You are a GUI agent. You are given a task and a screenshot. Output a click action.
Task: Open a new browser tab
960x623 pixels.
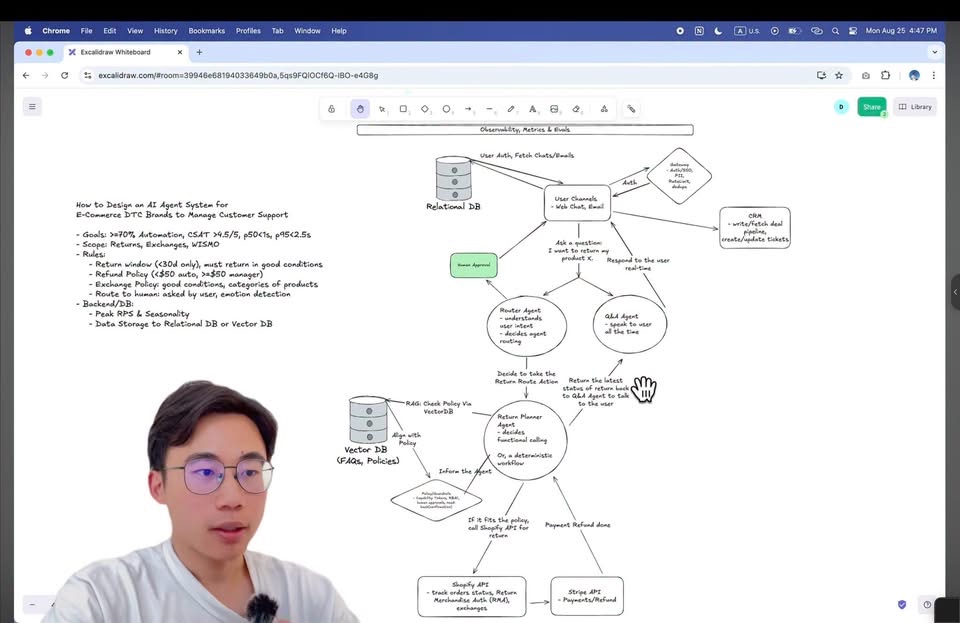click(x=199, y=52)
